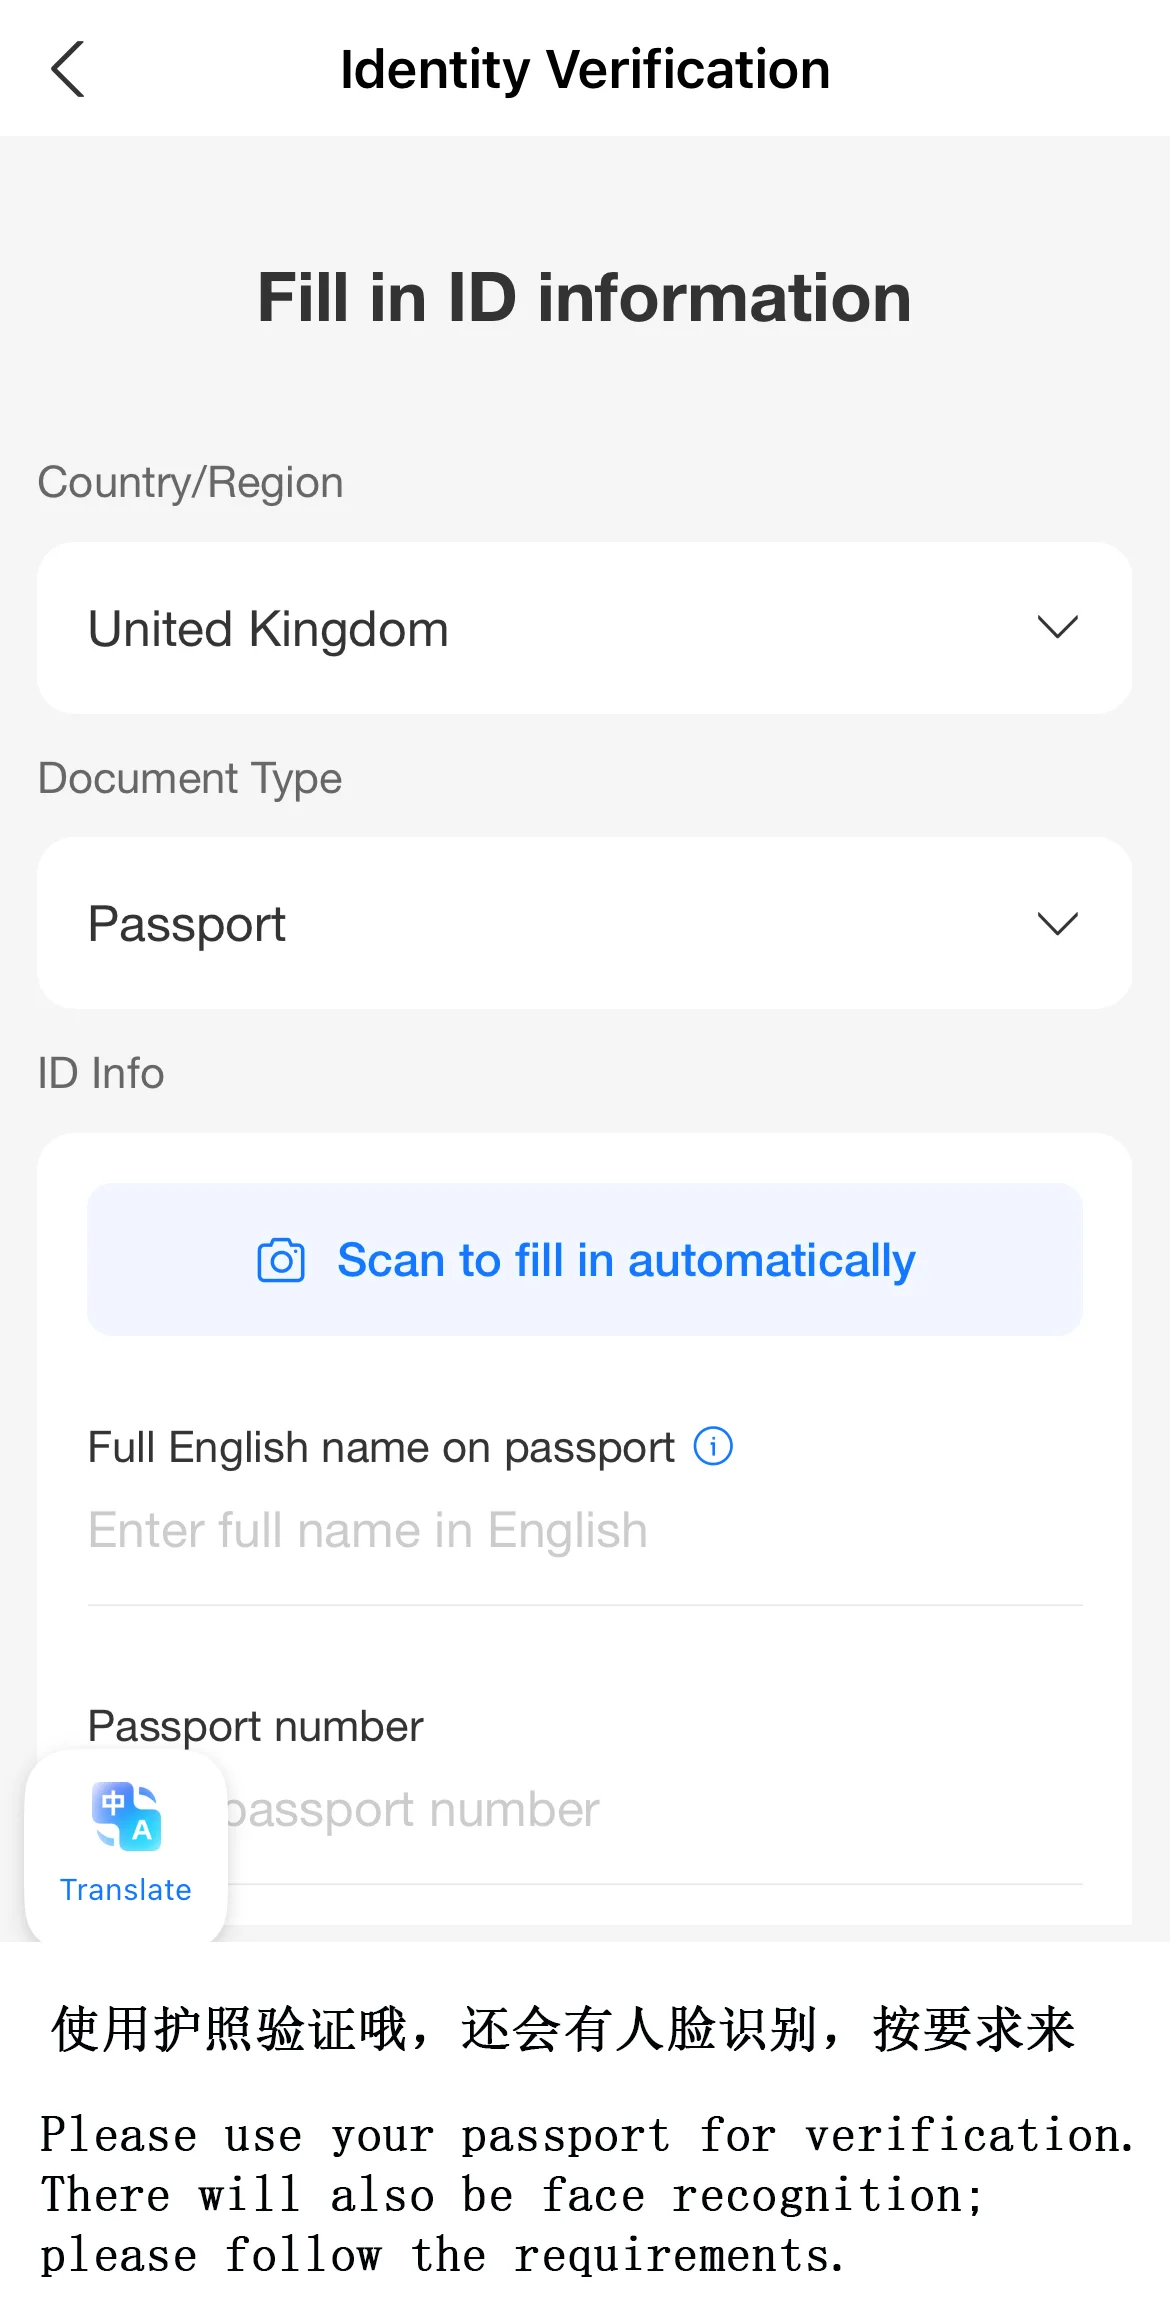This screenshot has width=1170, height=2316.
Task: Expand the United Kingdom country selector
Action: point(1057,627)
